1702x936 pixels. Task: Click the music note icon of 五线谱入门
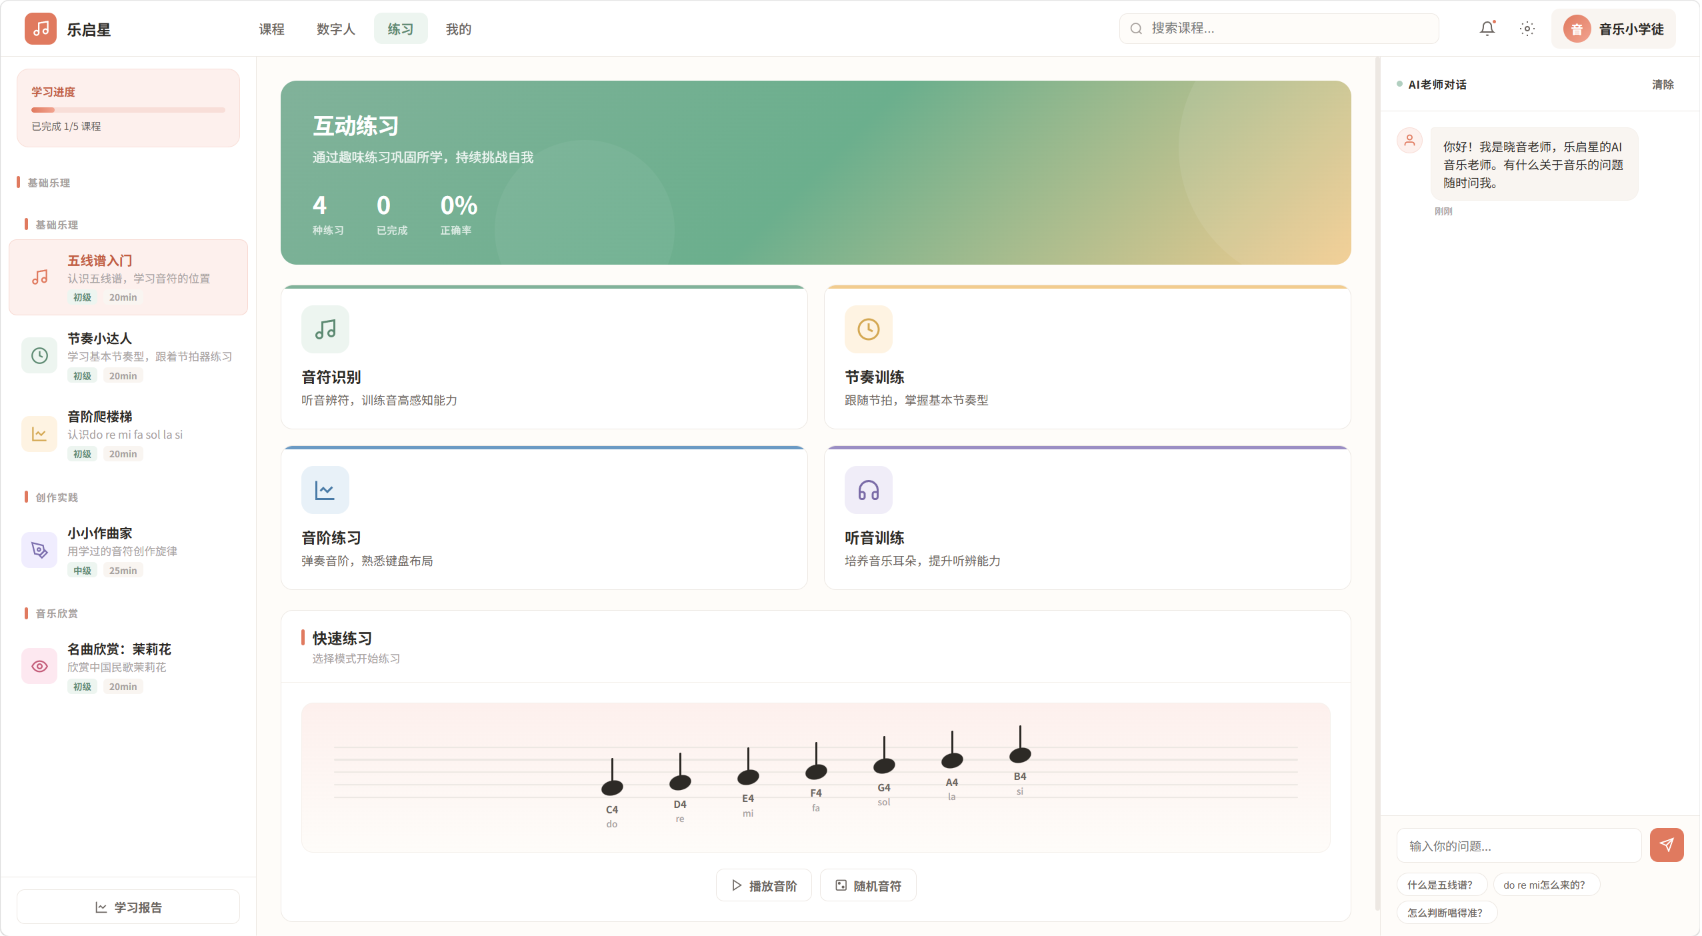40,277
